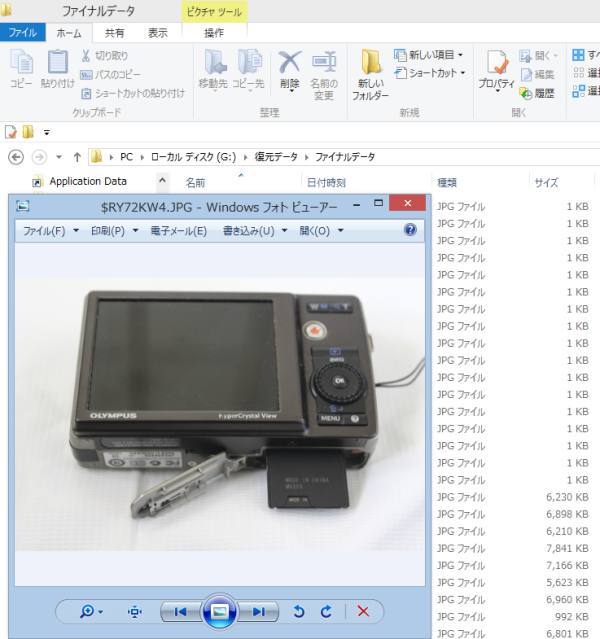Viewport: 600px width, 639px height.
Task: Rotate the photo counterclockwise
Action: pos(298,611)
